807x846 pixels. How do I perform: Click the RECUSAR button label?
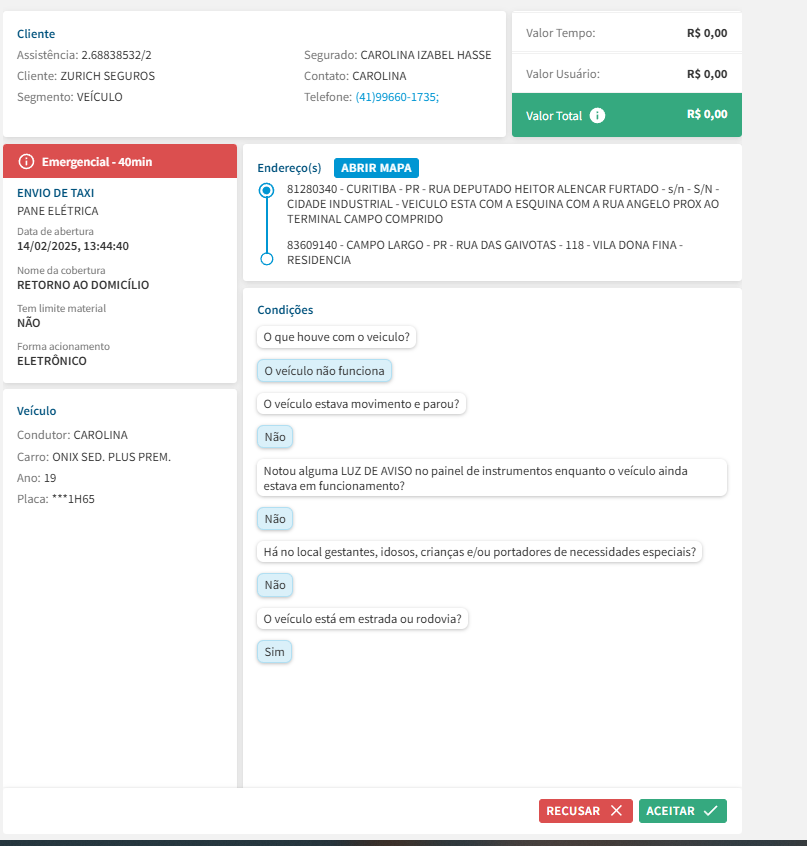coord(573,811)
